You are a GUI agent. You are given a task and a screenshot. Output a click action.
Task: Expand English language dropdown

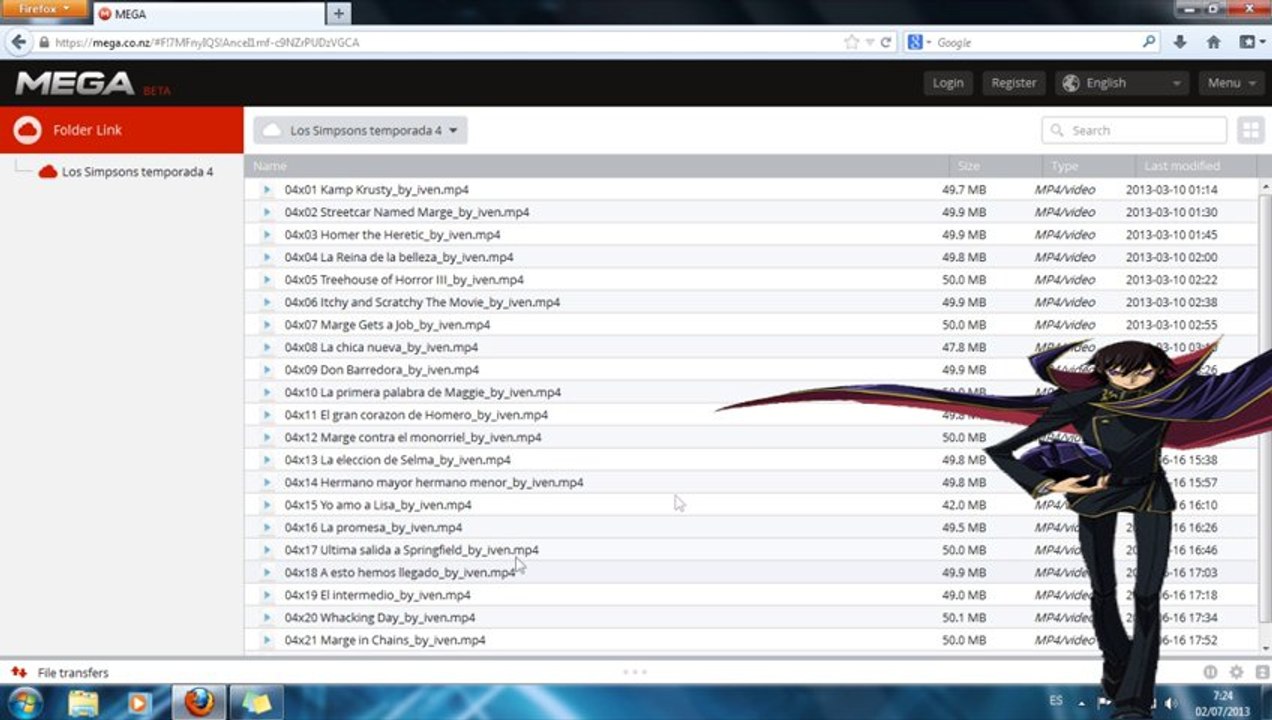click(1122, 83)
